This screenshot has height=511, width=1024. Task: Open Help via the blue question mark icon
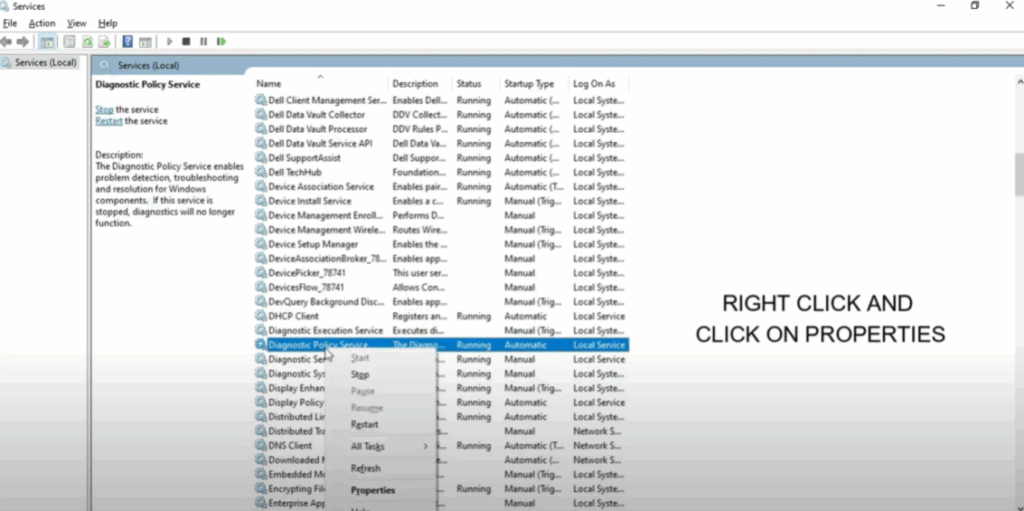[x=127, y=42]
